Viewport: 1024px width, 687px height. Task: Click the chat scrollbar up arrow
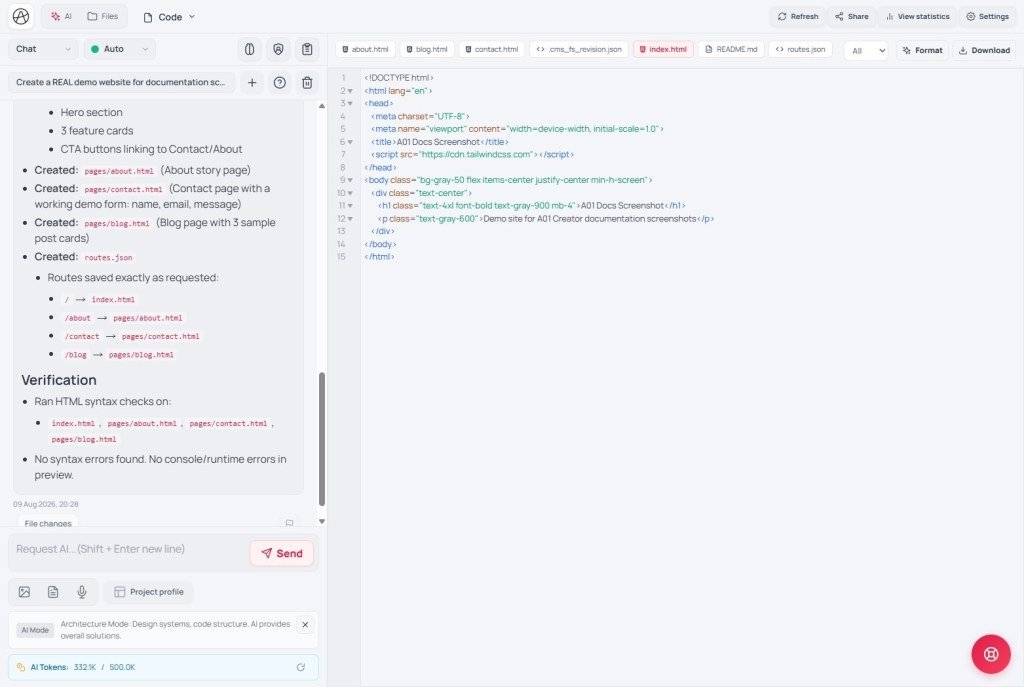click(x=321, y=106)
